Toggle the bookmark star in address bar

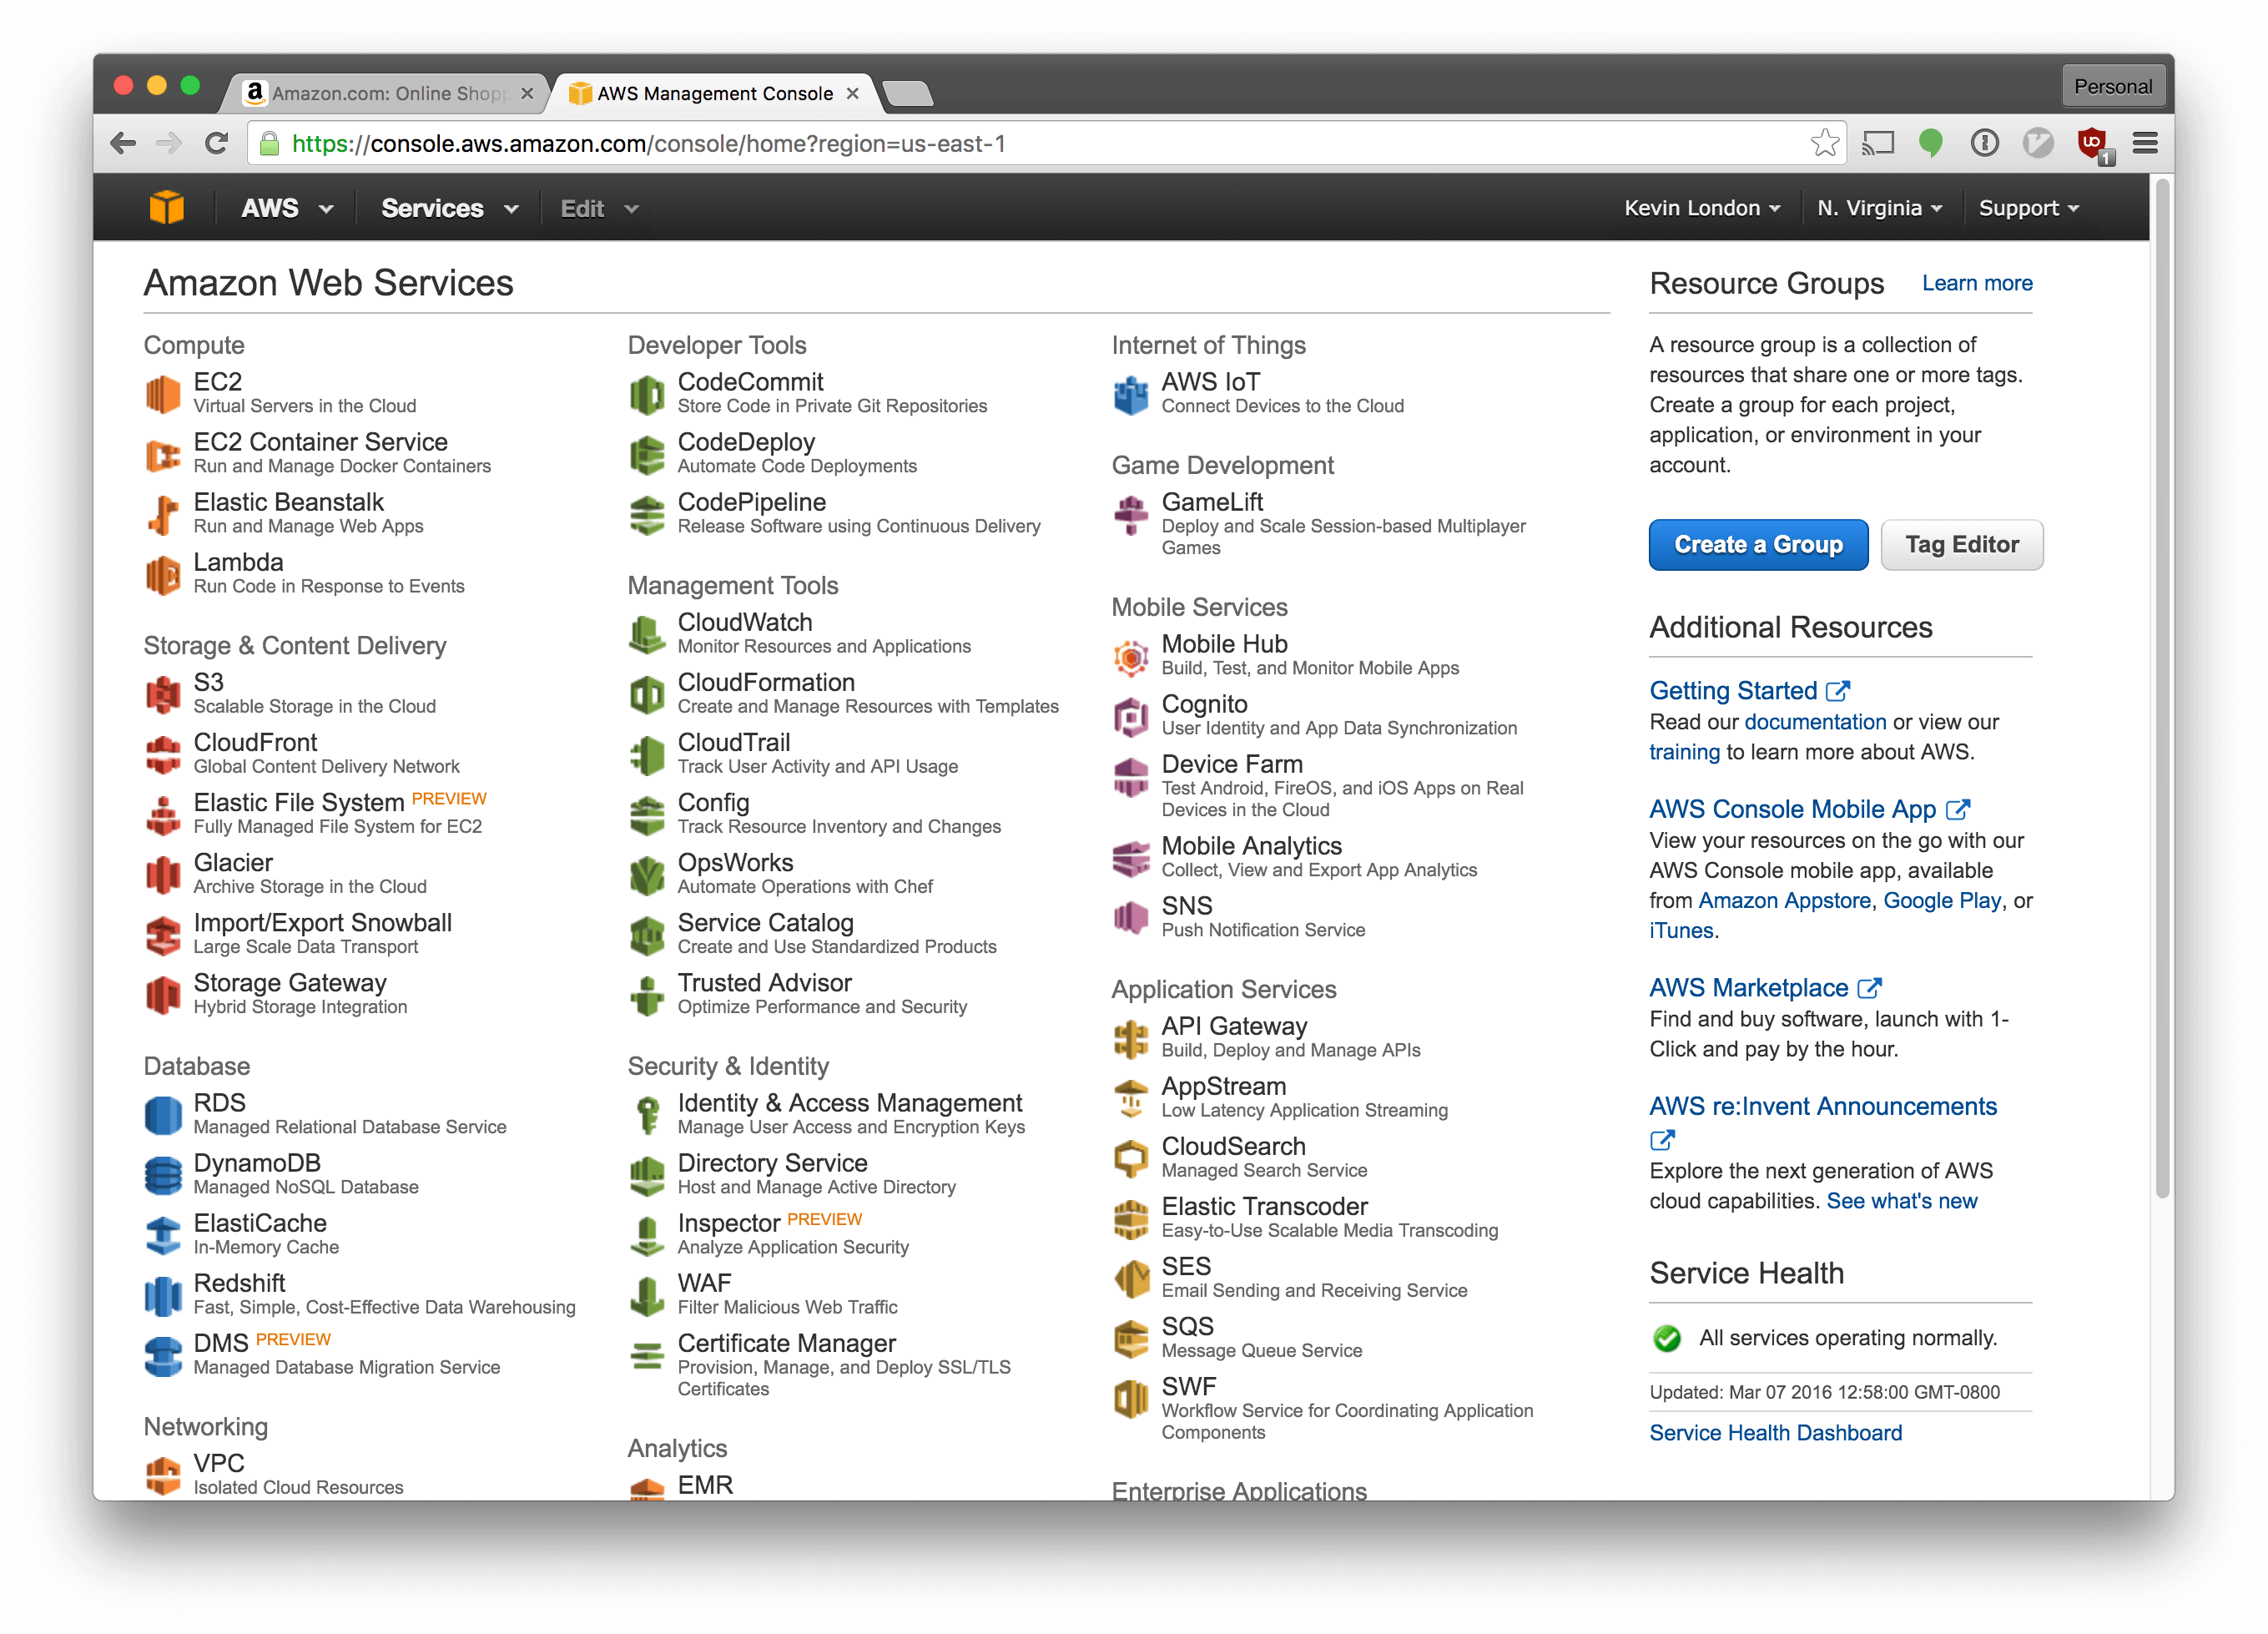click(x=1826, y=143)
